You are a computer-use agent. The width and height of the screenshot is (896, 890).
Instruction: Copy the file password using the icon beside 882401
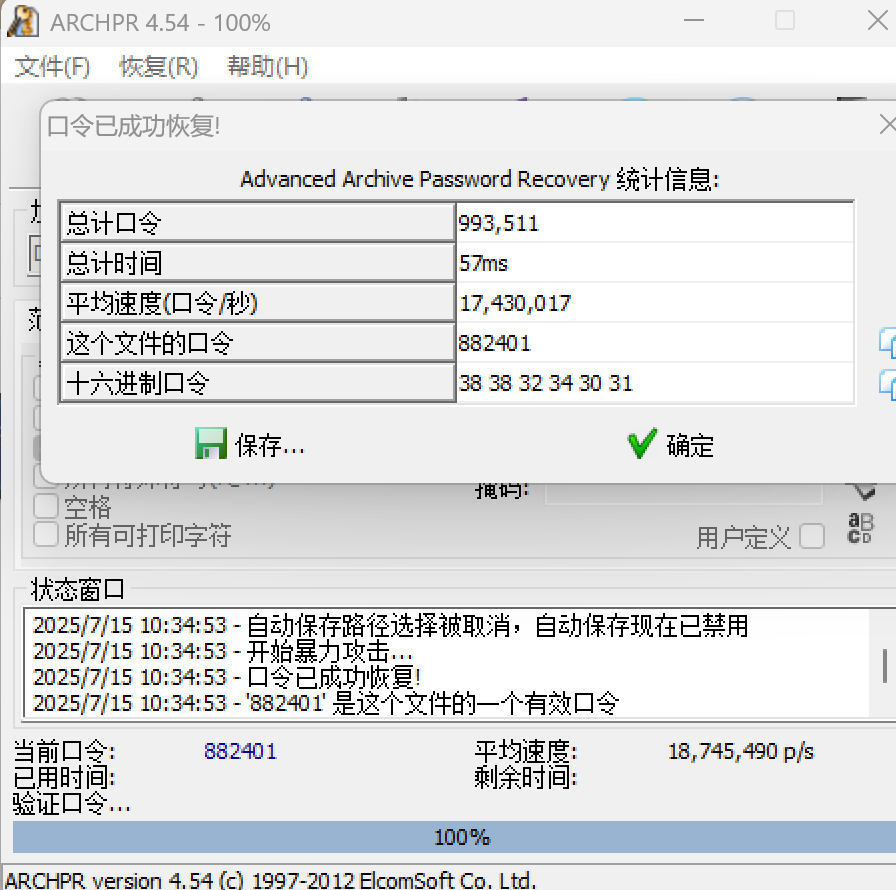tap(887, 343)
